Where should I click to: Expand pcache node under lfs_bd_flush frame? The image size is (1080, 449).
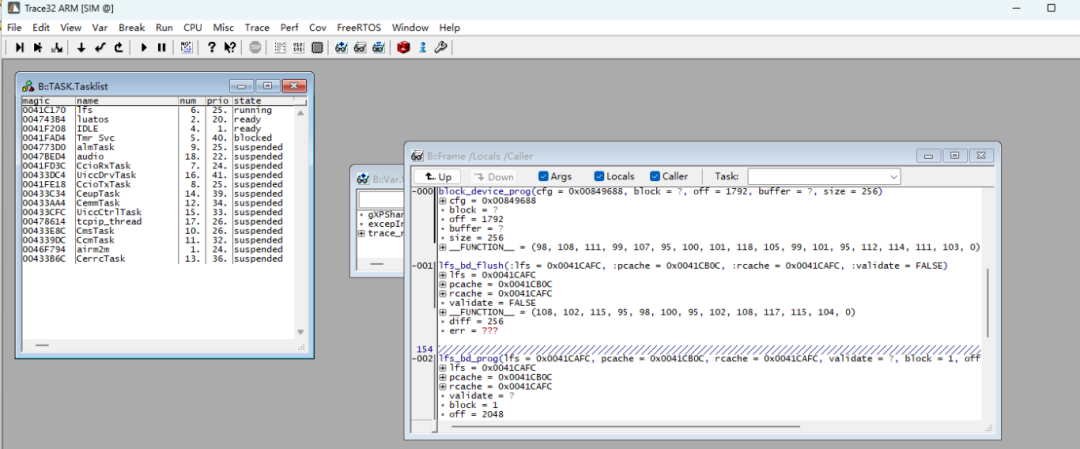pos(442,284)
